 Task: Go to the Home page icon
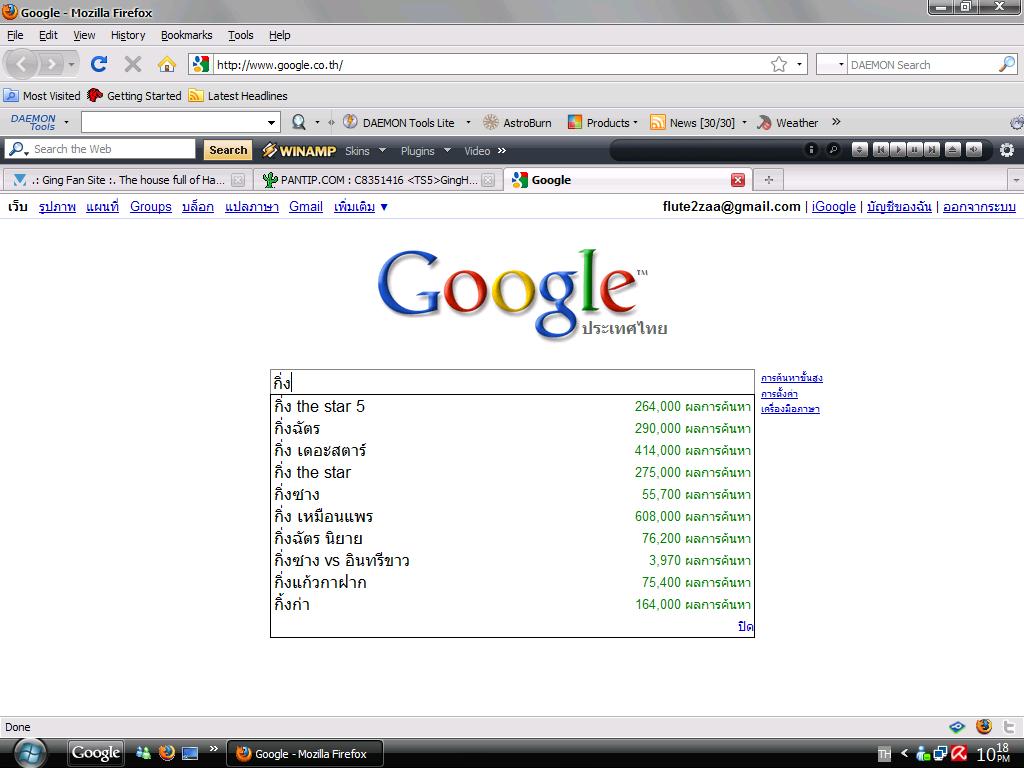(x=167, y=64)
